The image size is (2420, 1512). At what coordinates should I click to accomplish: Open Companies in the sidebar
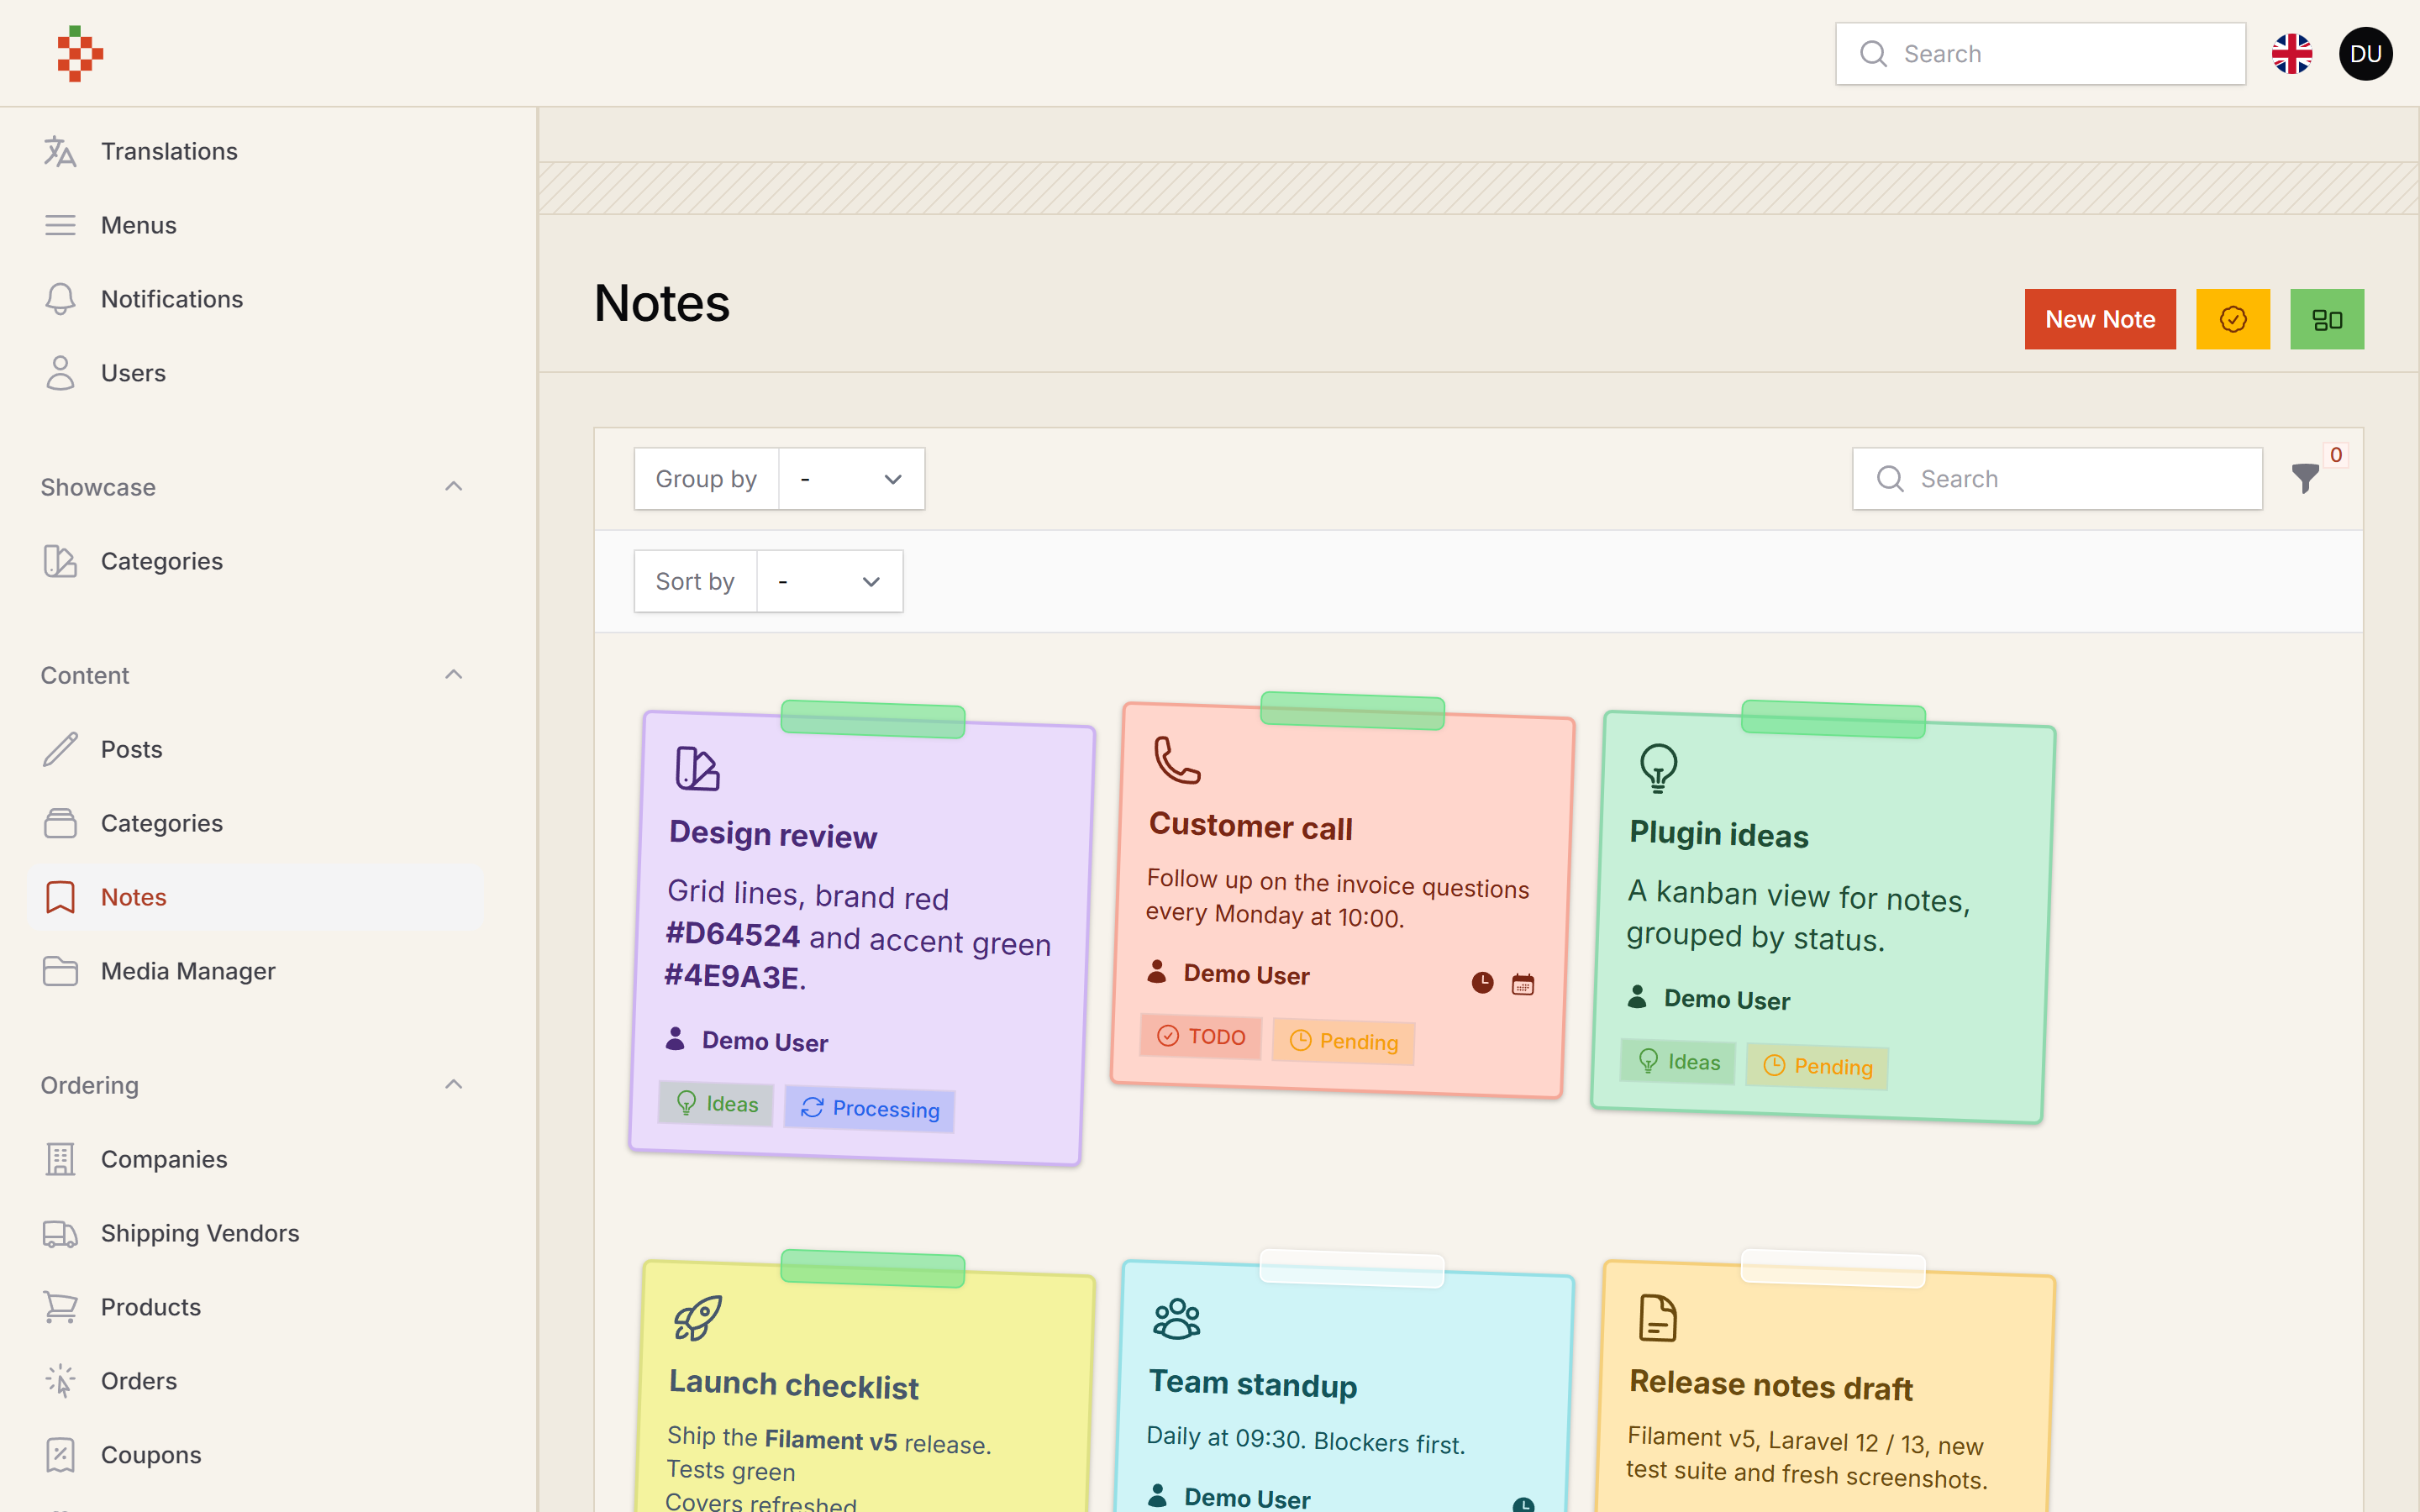(256, 1159)
